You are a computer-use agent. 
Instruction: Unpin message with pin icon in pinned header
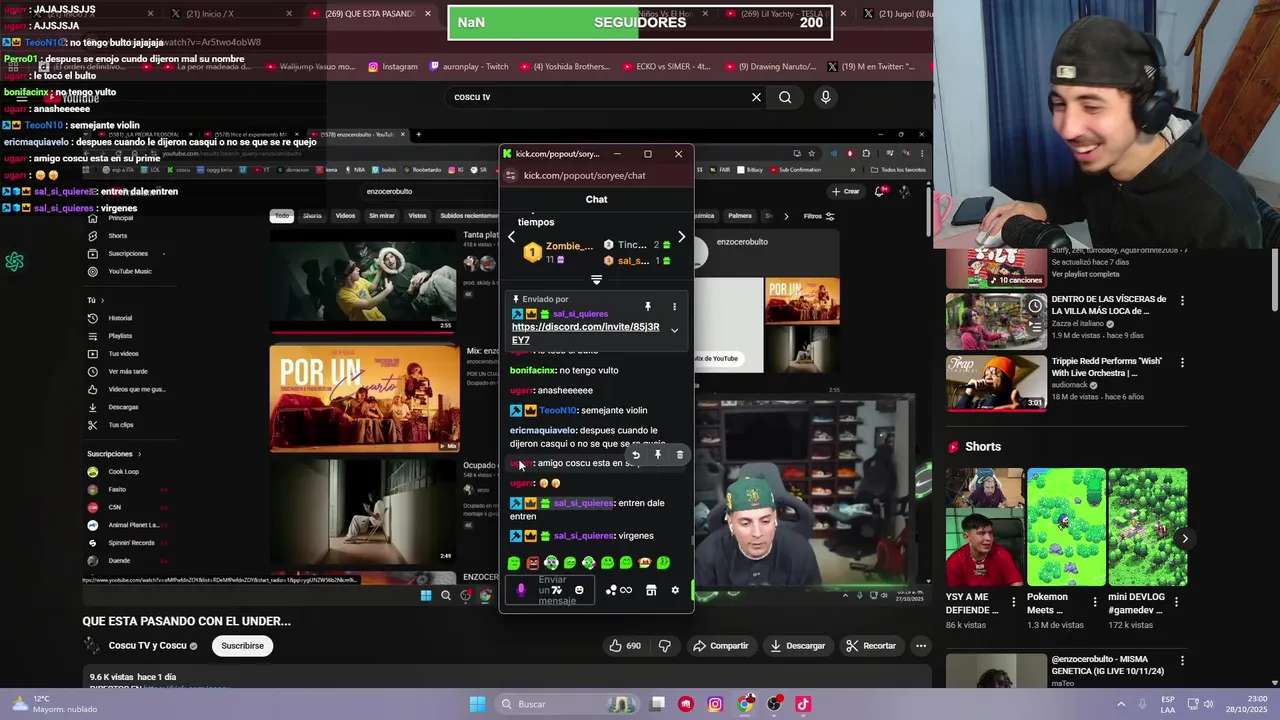648,307
